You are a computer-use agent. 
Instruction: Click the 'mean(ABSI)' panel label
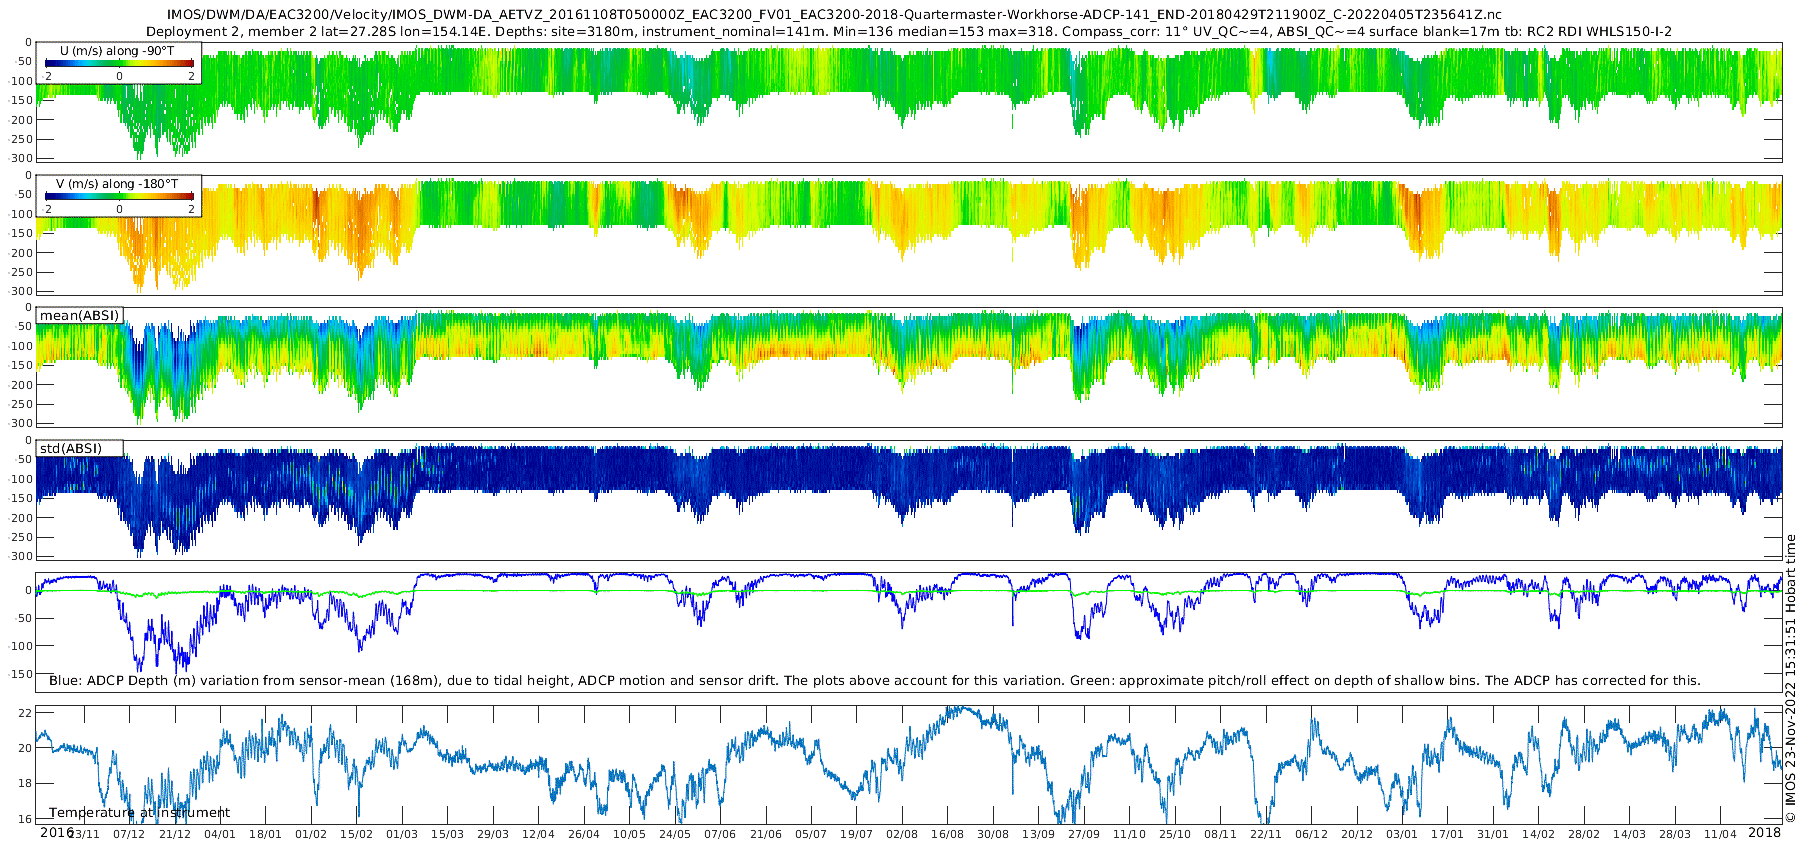80,315
